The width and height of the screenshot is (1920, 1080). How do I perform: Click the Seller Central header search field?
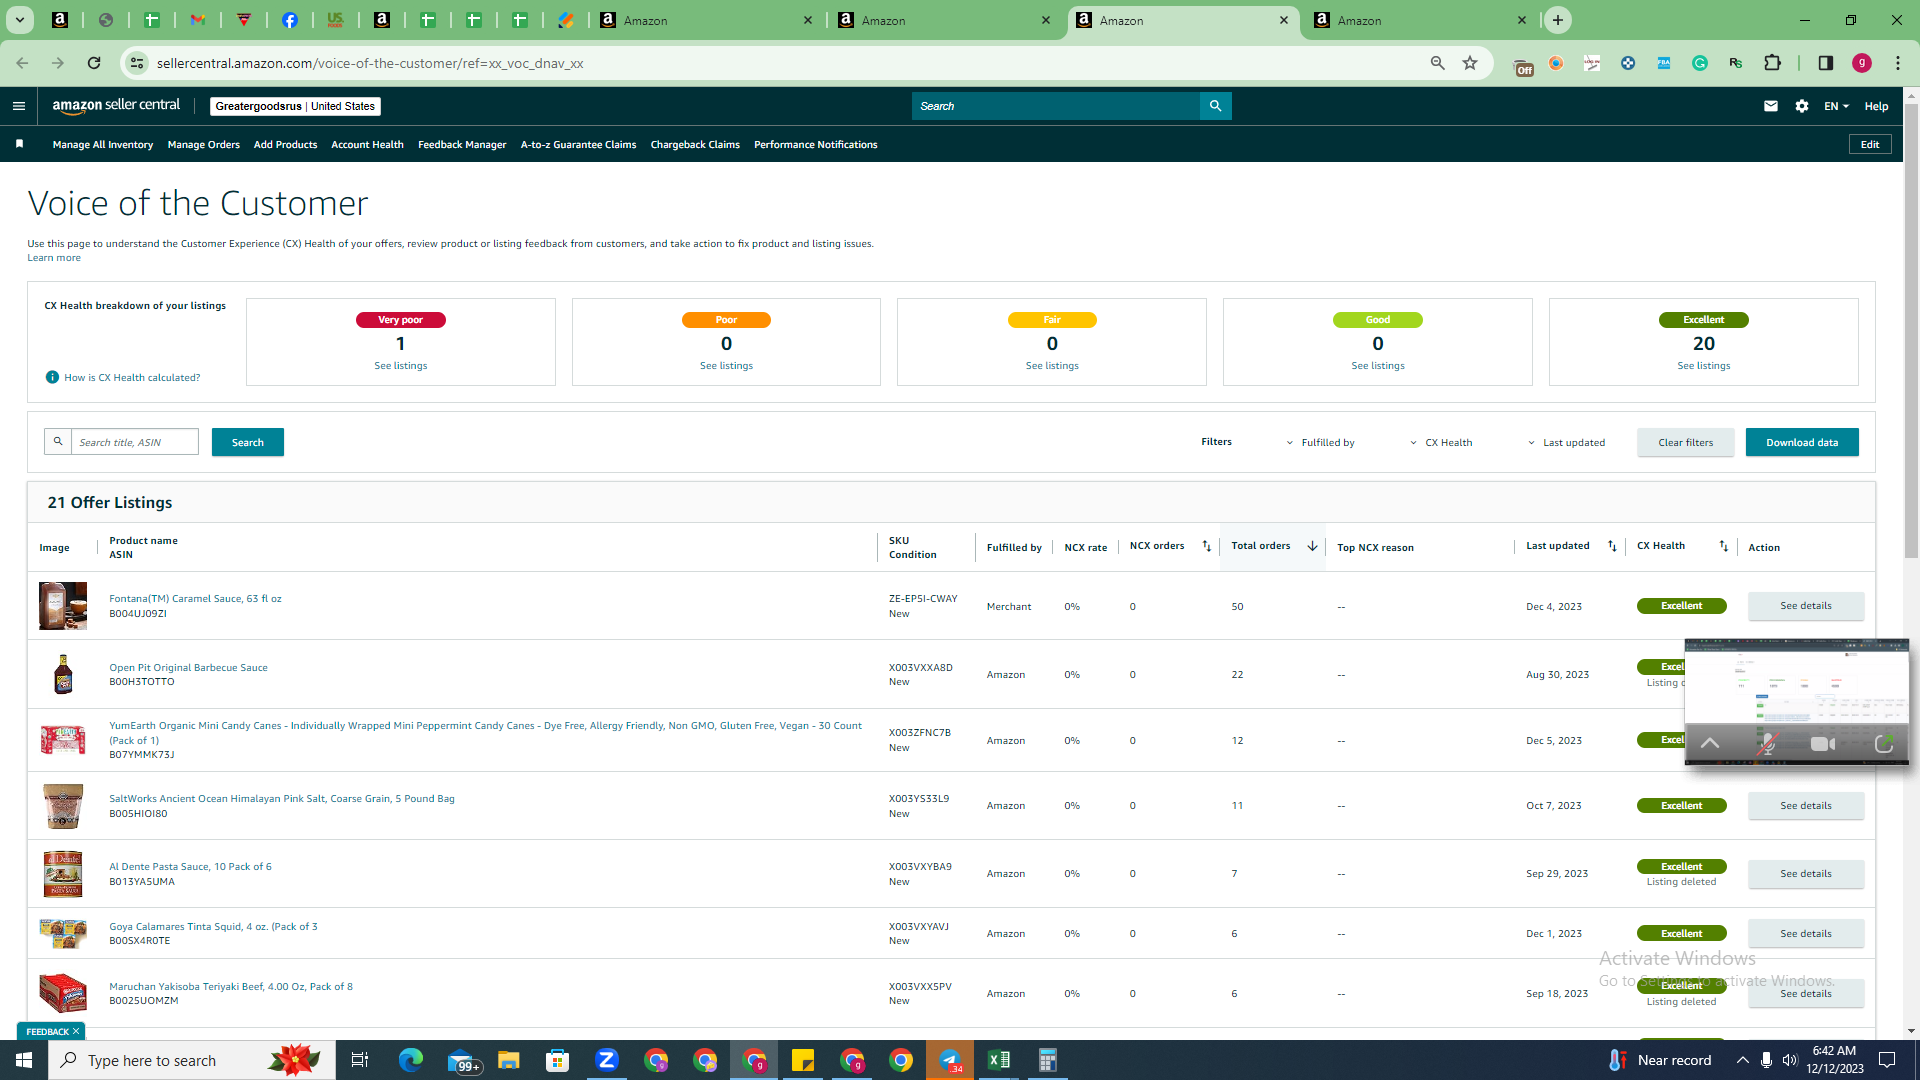click(x=1055, y=106)
